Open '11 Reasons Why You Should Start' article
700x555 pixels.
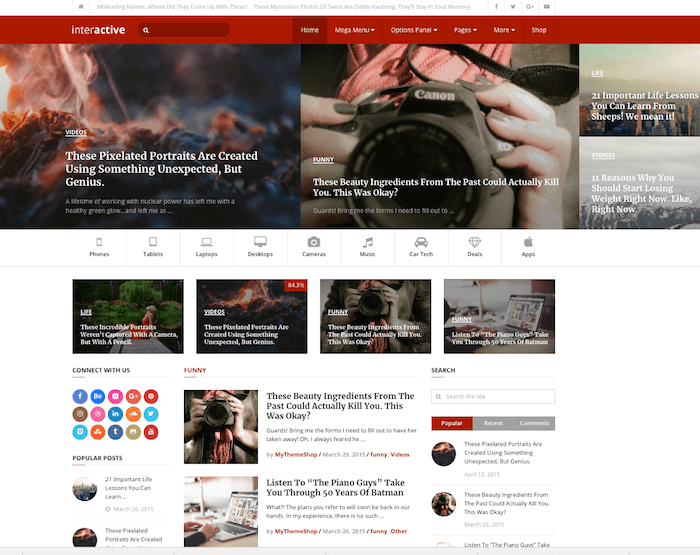pos(641,193)
